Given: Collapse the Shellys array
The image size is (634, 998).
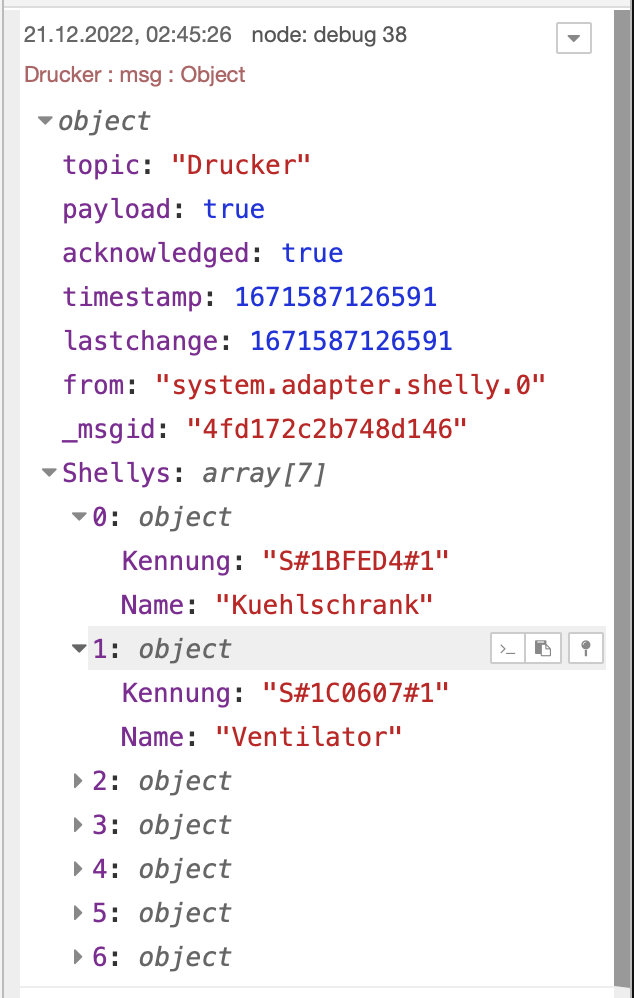Looking at the screenshot, I should pyautogui.click(x=49, y=474).
